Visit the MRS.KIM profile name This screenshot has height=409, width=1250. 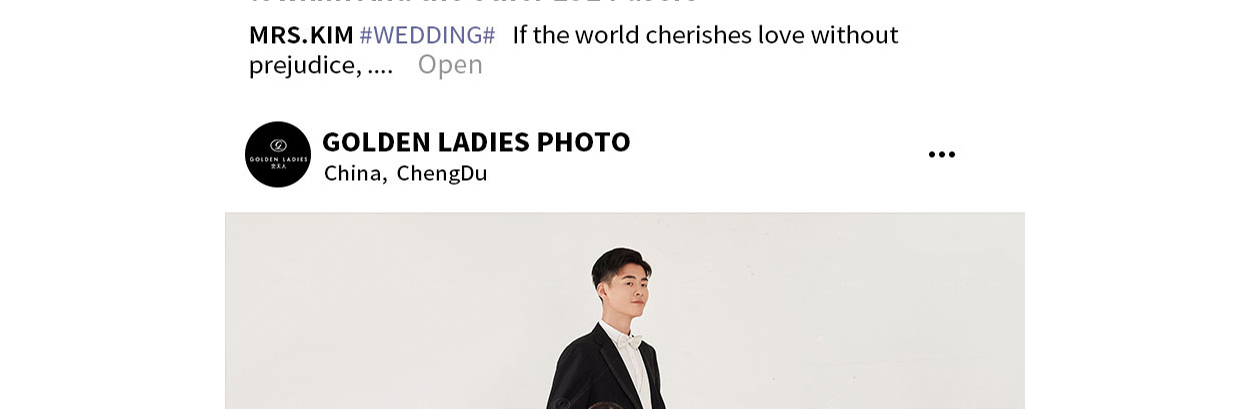coord(301,35)
